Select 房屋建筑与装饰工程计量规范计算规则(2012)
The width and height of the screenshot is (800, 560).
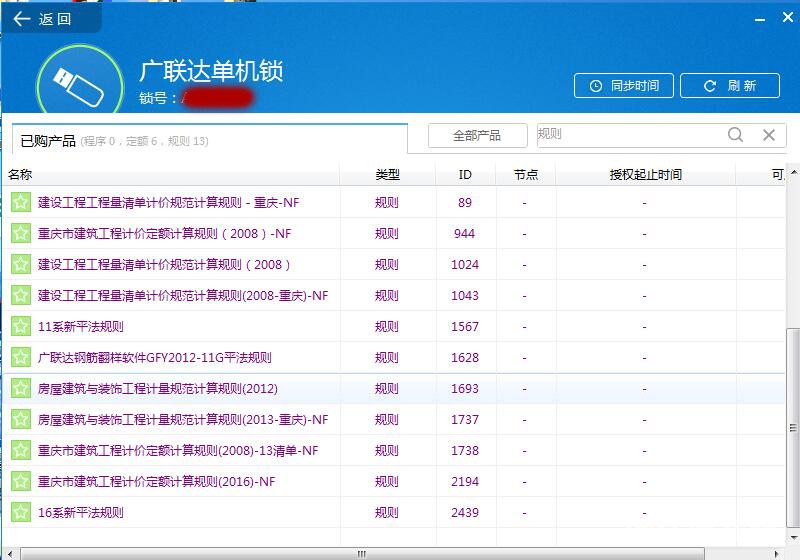point(158,389)
